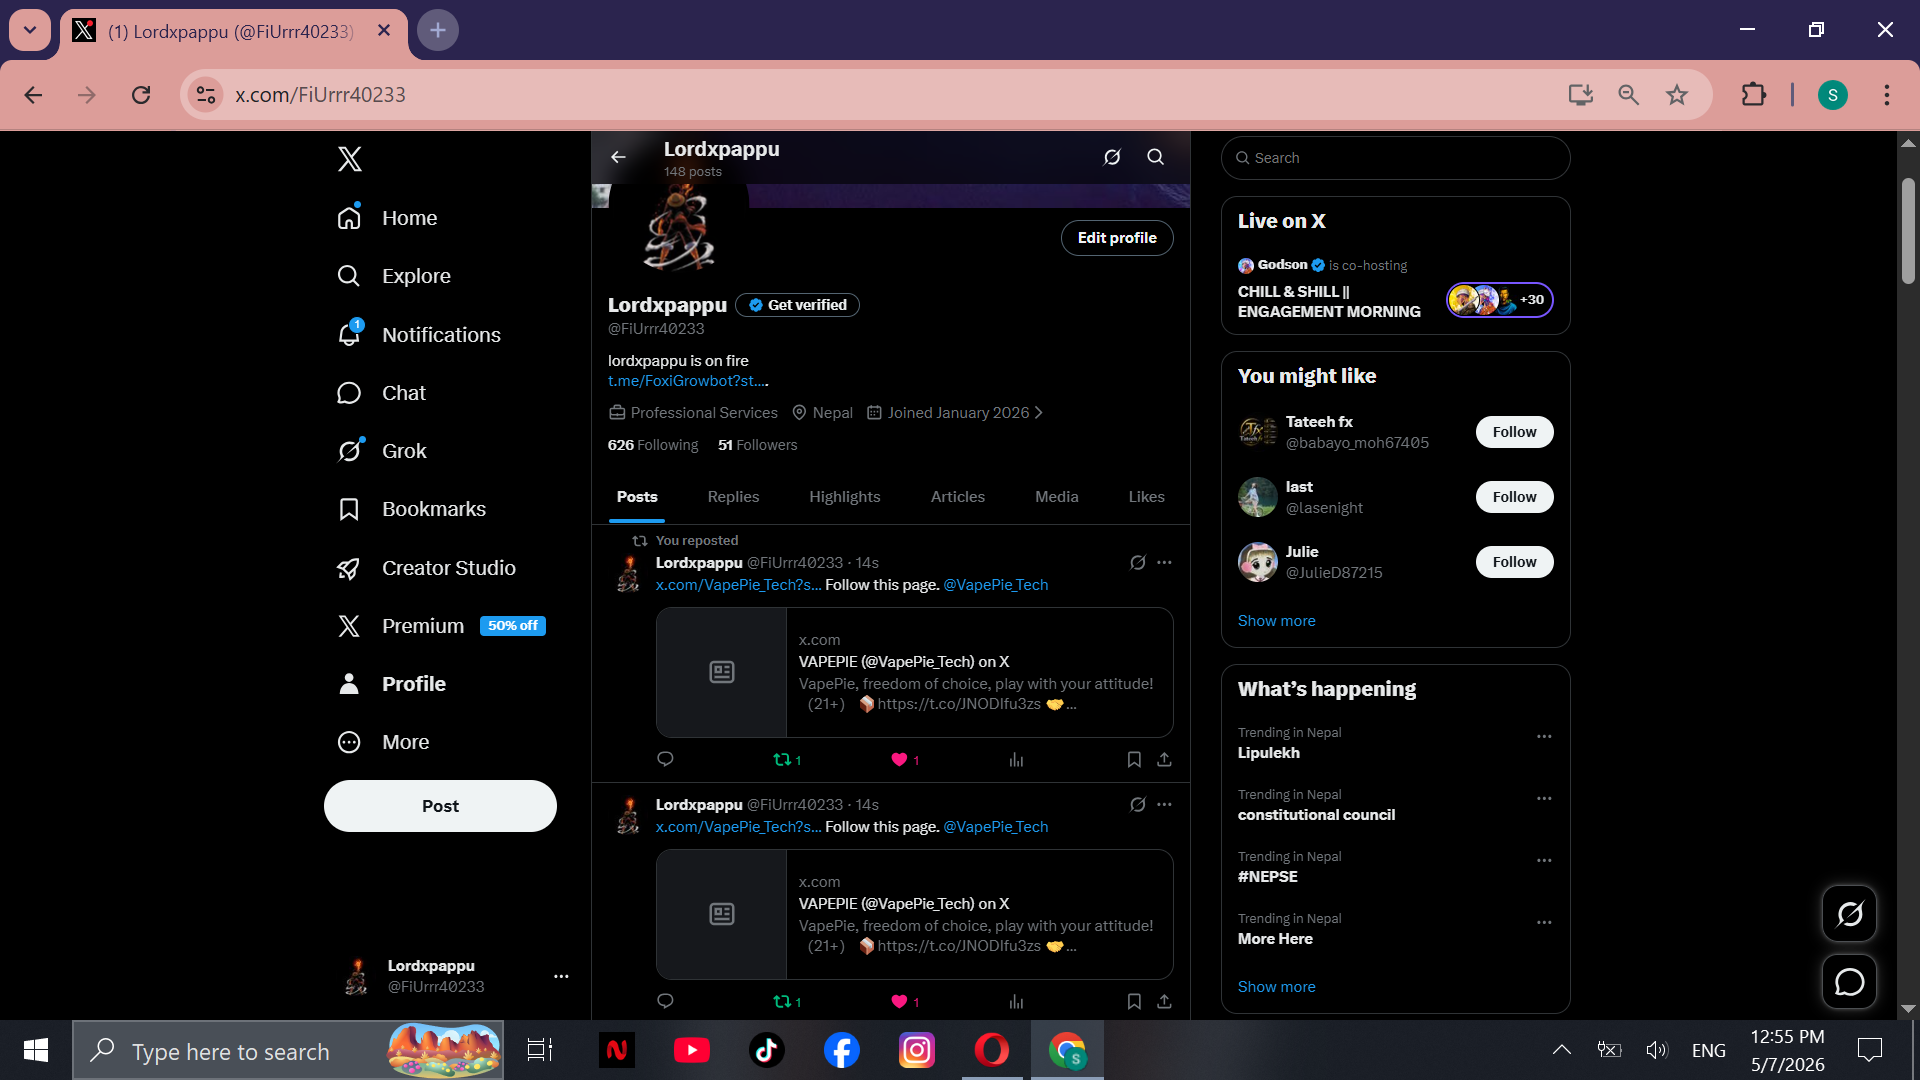
Task: View the 626 Following list
Action: [x=653, y=445]
